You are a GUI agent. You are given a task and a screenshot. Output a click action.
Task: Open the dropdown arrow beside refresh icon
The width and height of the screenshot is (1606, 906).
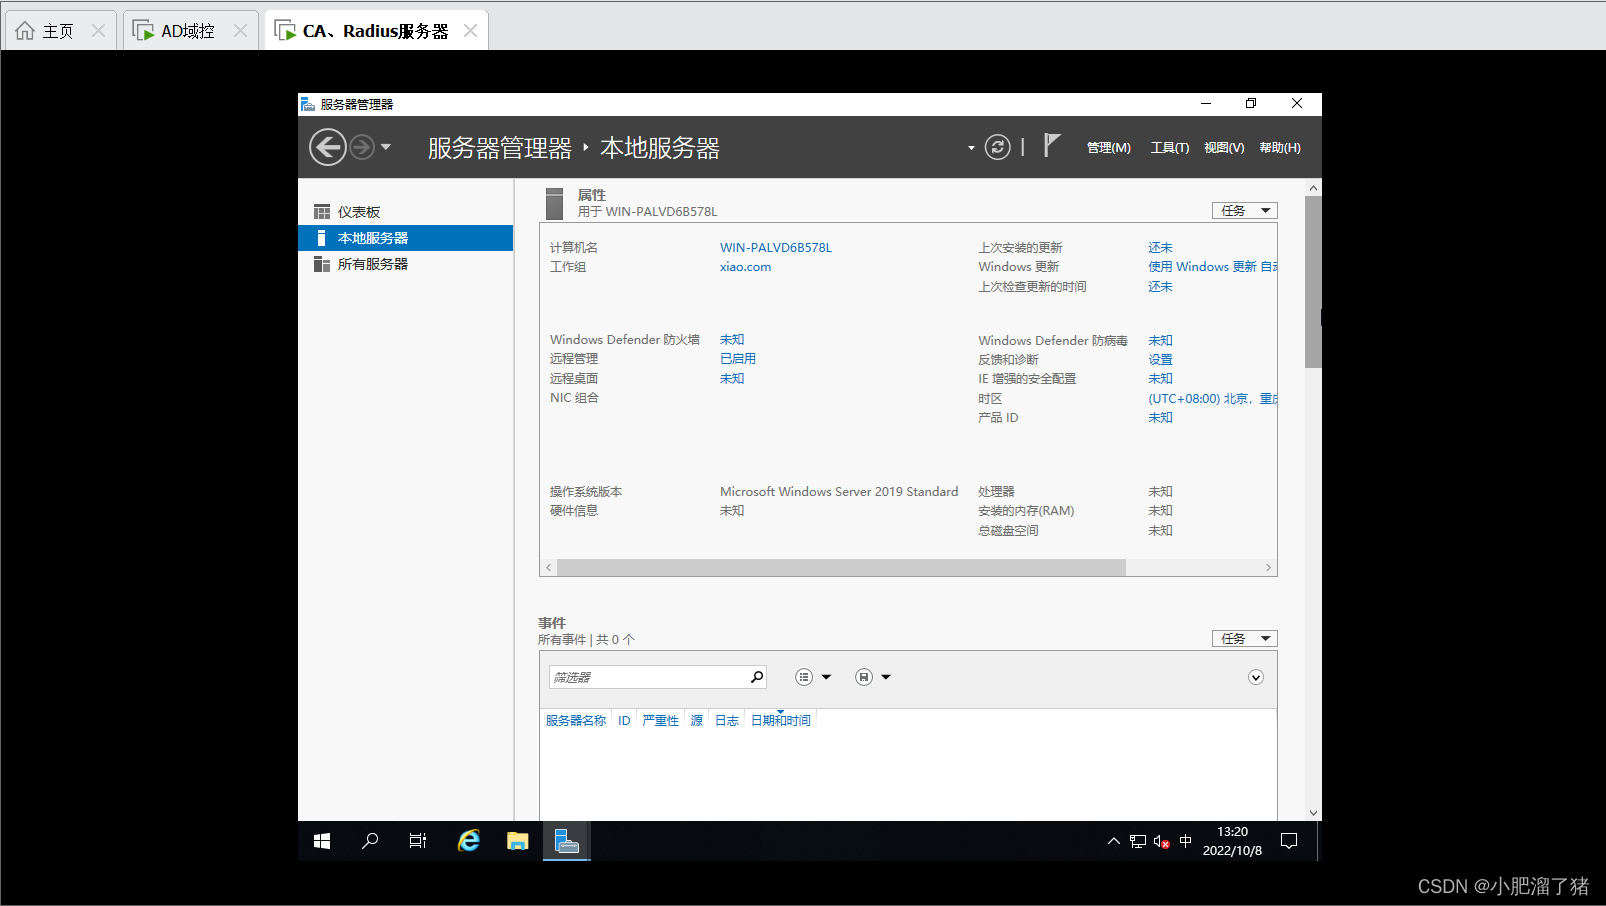pos(971,148)
